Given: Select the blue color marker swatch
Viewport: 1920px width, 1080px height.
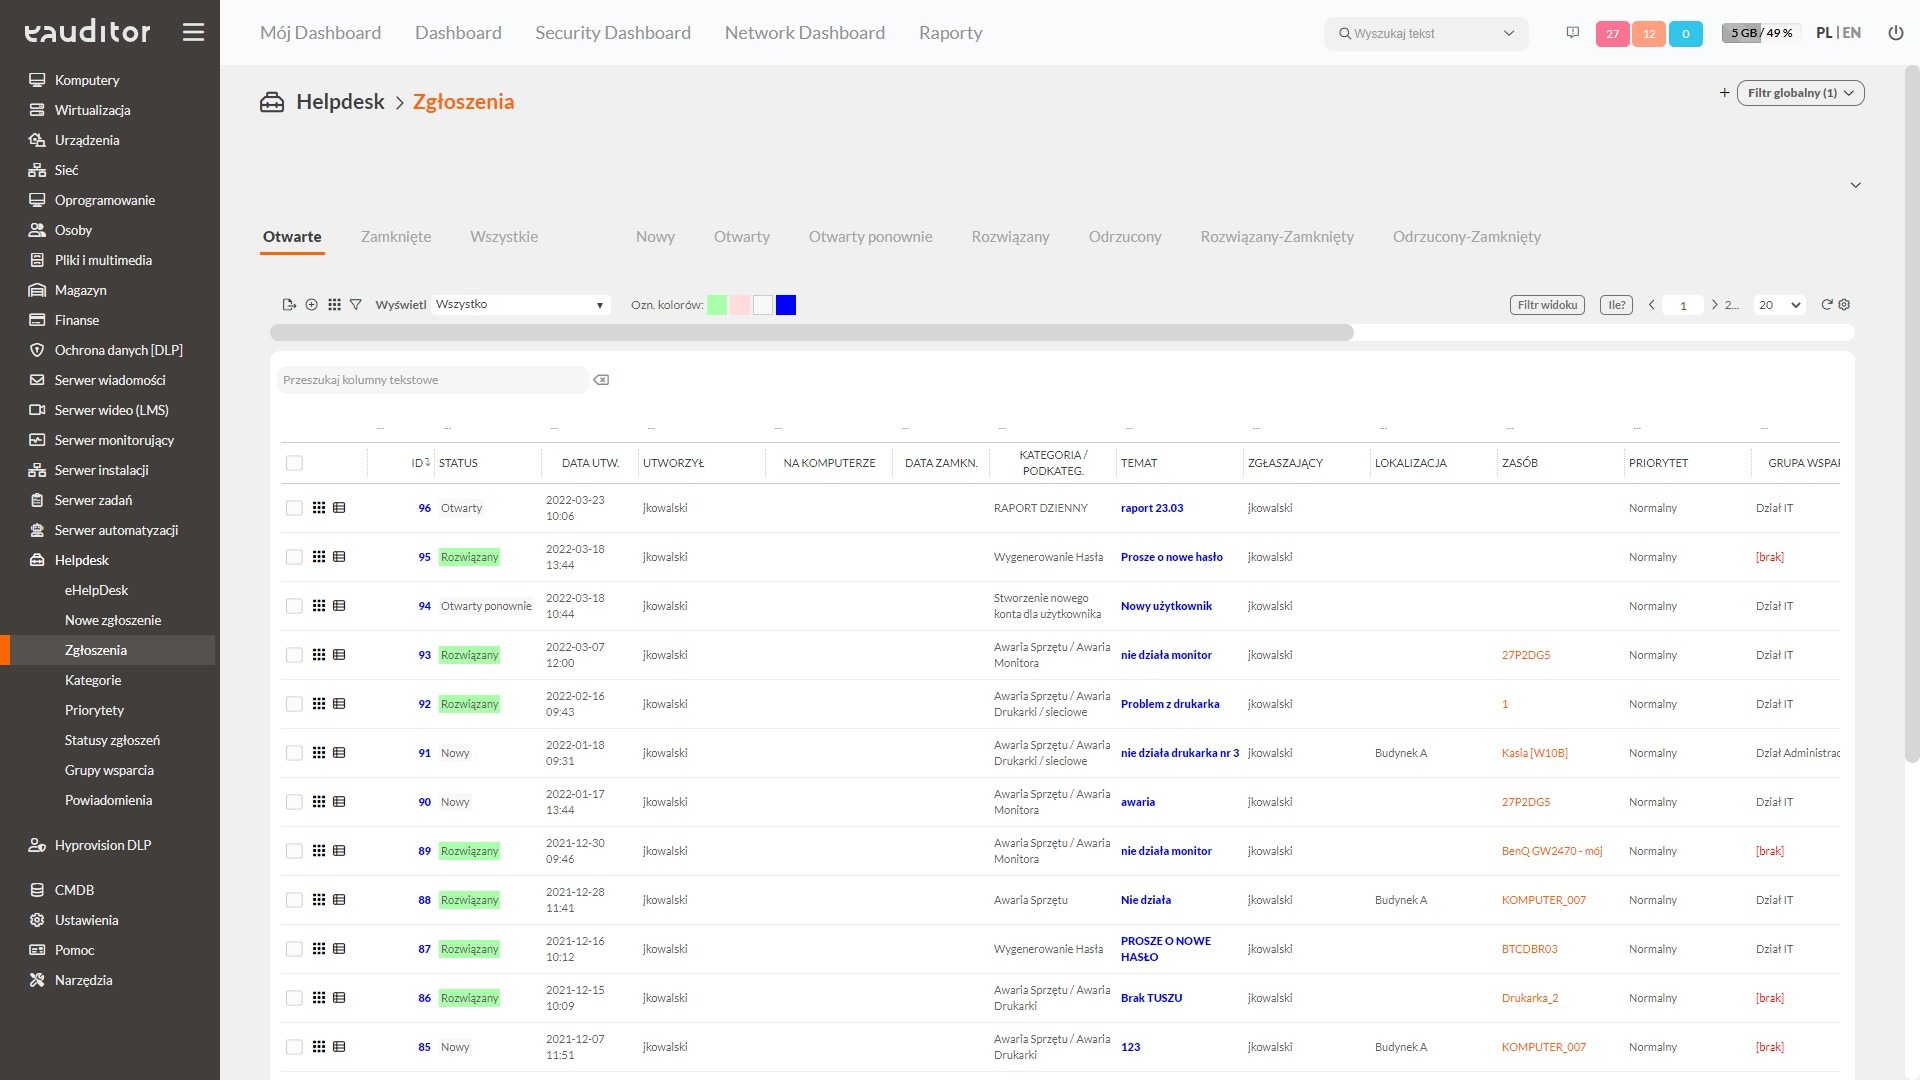Looking at the screenshot, I should coord(786,305).
